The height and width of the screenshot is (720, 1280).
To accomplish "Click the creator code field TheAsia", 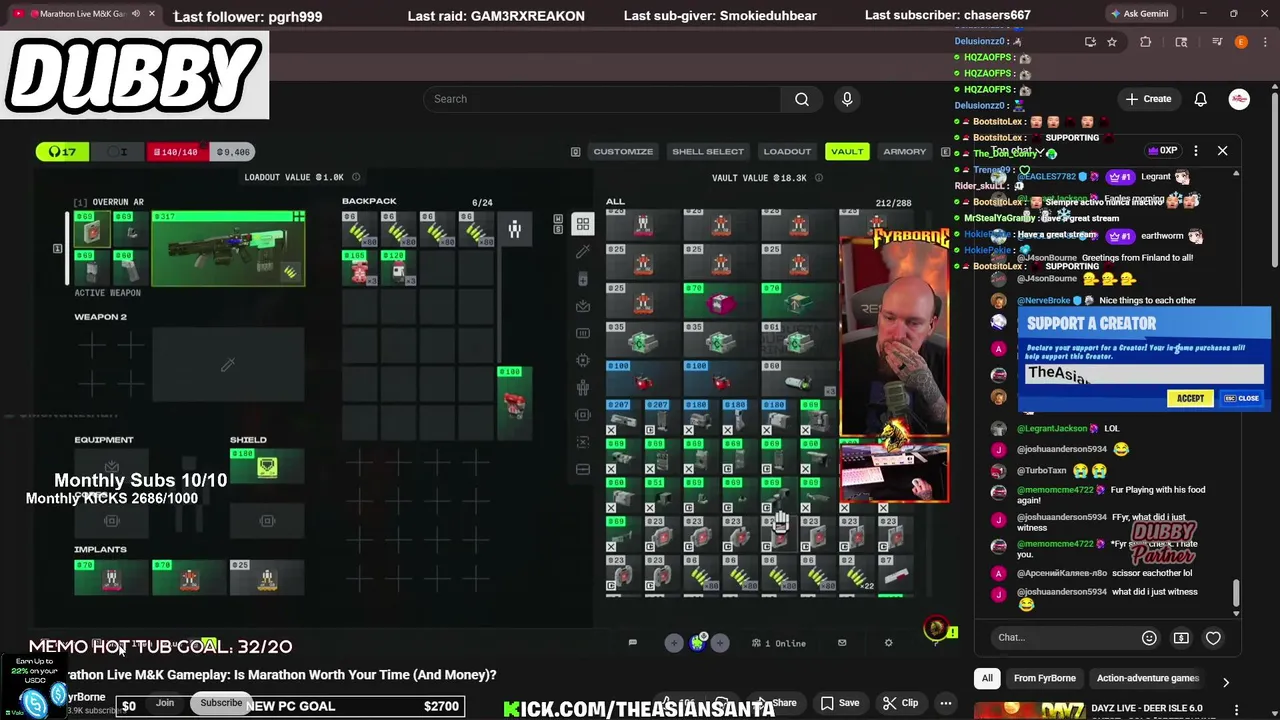I will [1145, 374].
